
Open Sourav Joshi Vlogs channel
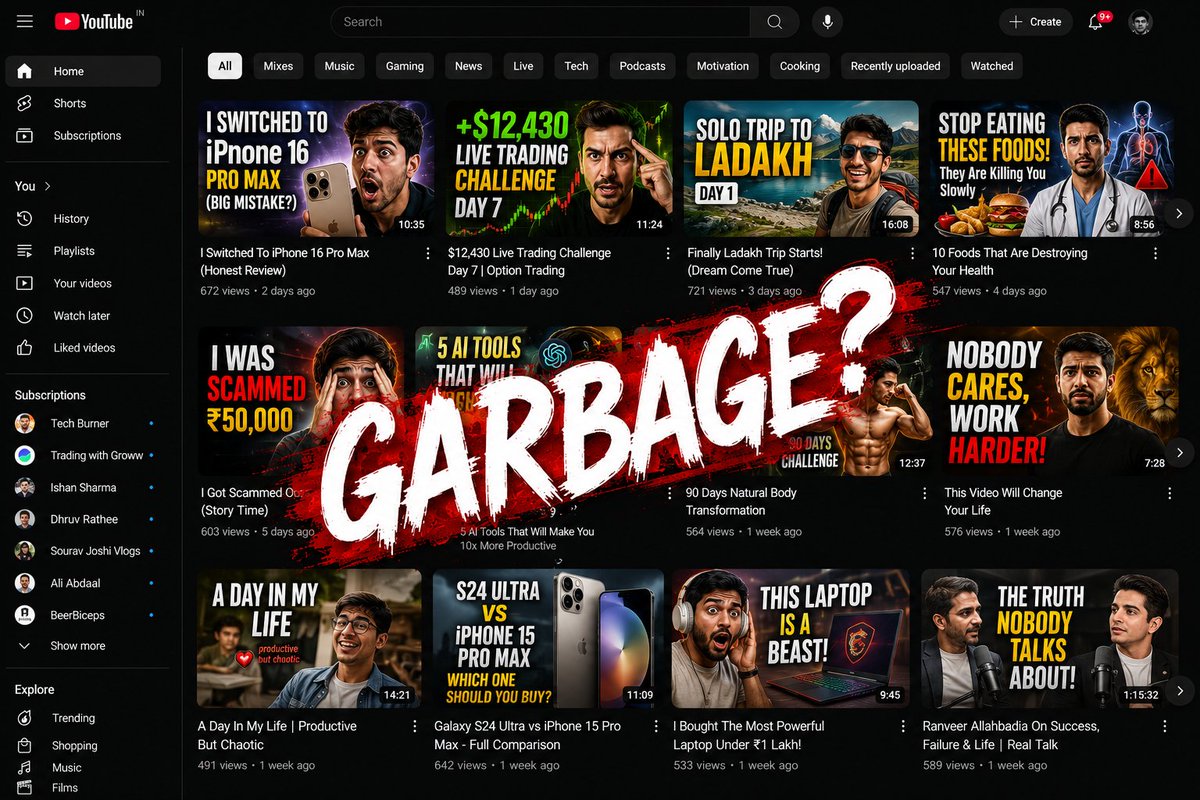[83, 551]
